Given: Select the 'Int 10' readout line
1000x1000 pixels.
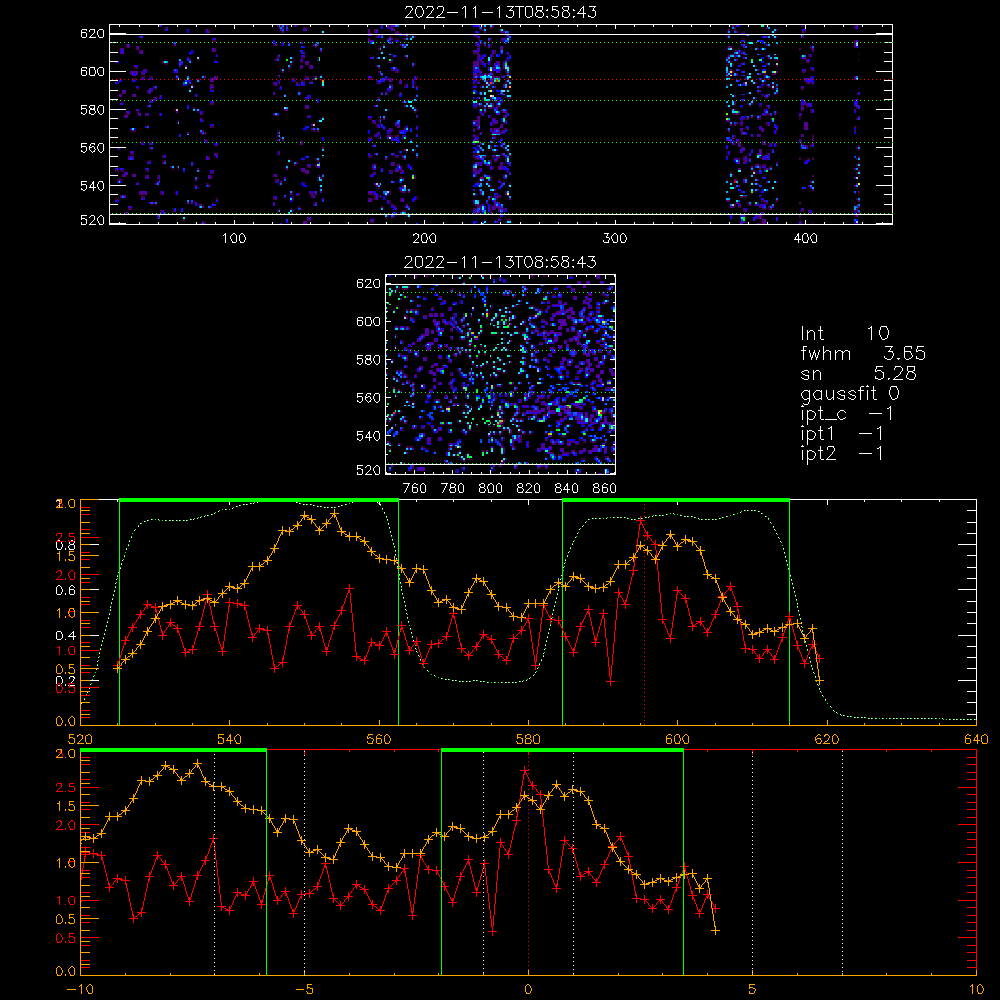Looking at the screenshot, I should point(844,333).
